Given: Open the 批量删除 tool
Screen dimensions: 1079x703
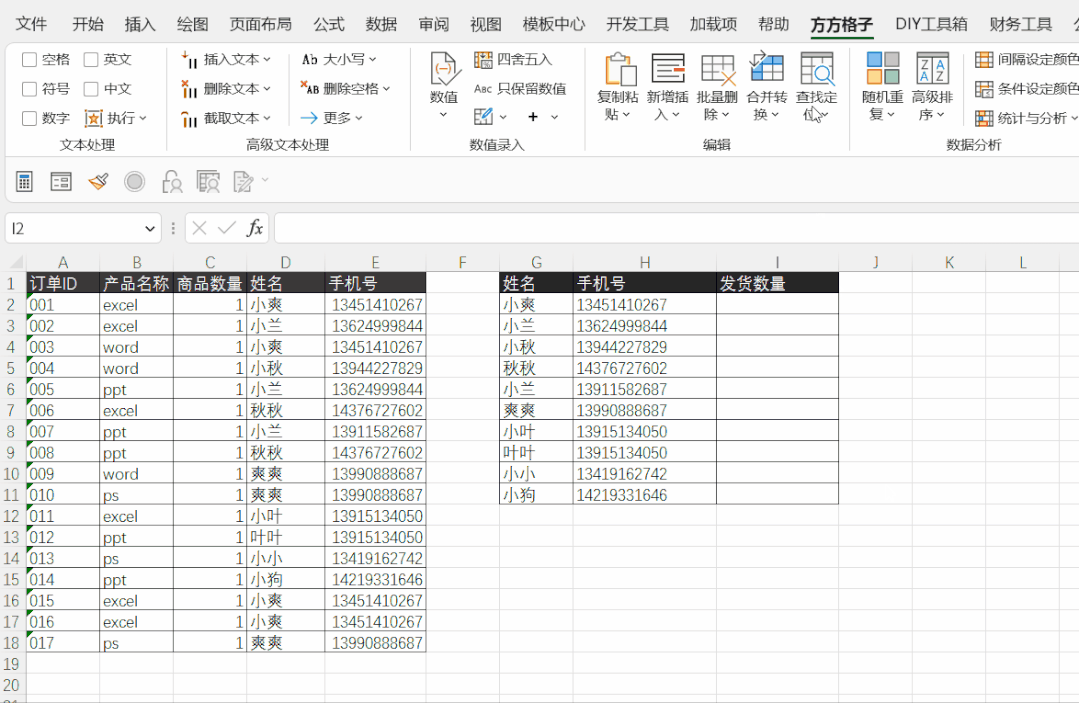Looking at the screenshot, I should pos(717,70).
